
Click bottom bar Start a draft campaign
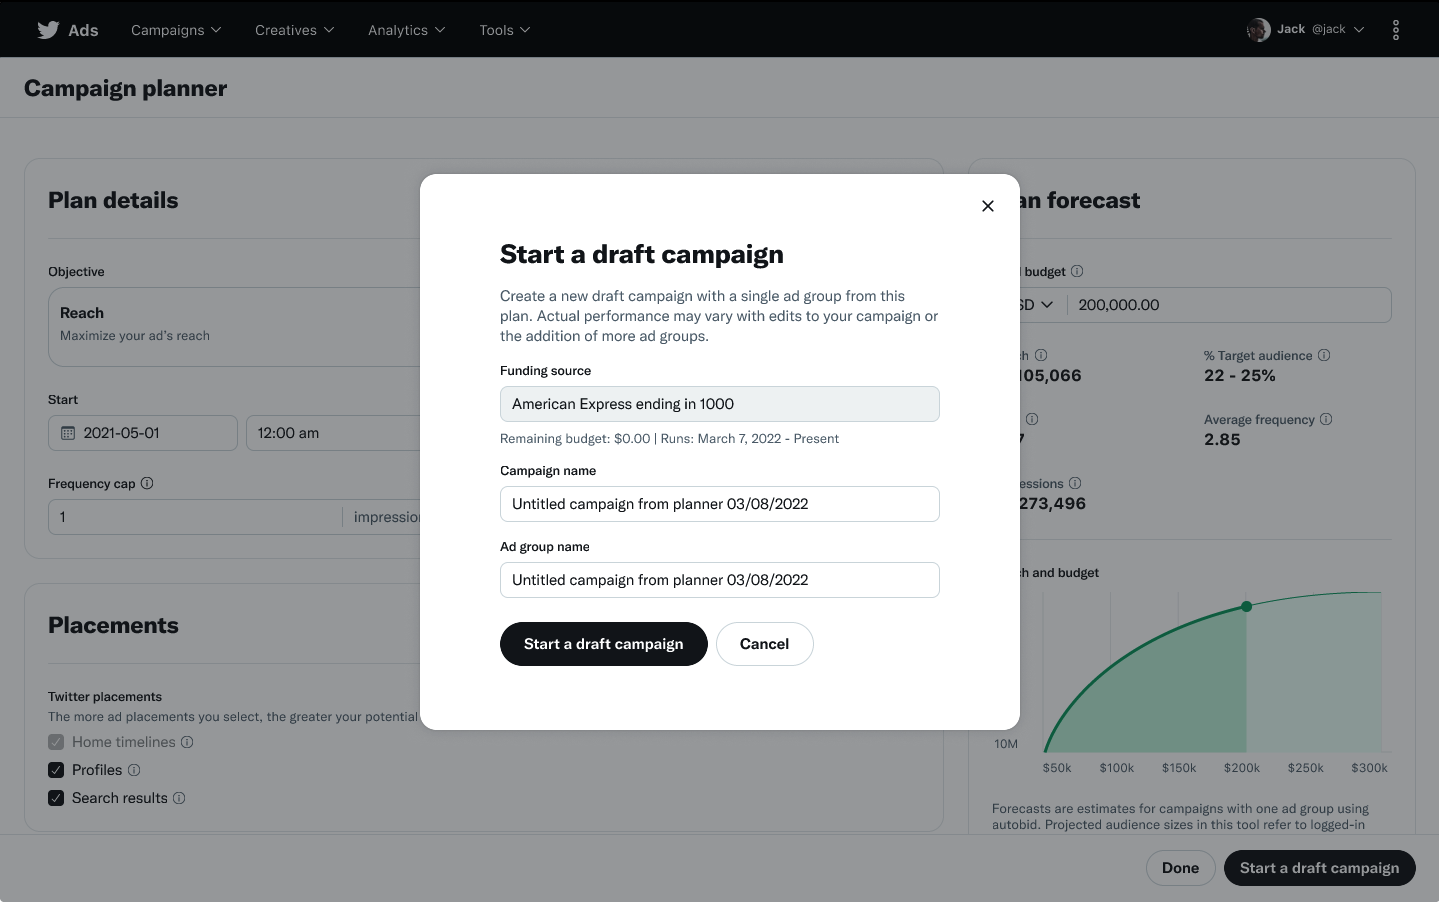[1320, 868]
